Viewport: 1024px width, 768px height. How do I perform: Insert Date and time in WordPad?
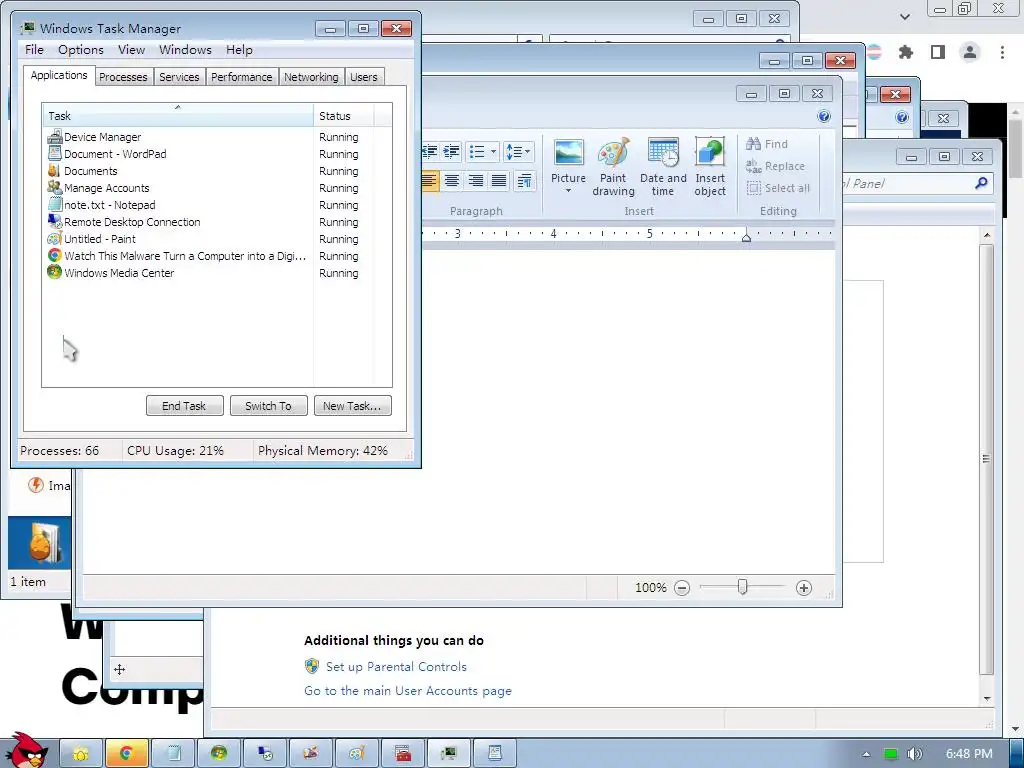663,167
